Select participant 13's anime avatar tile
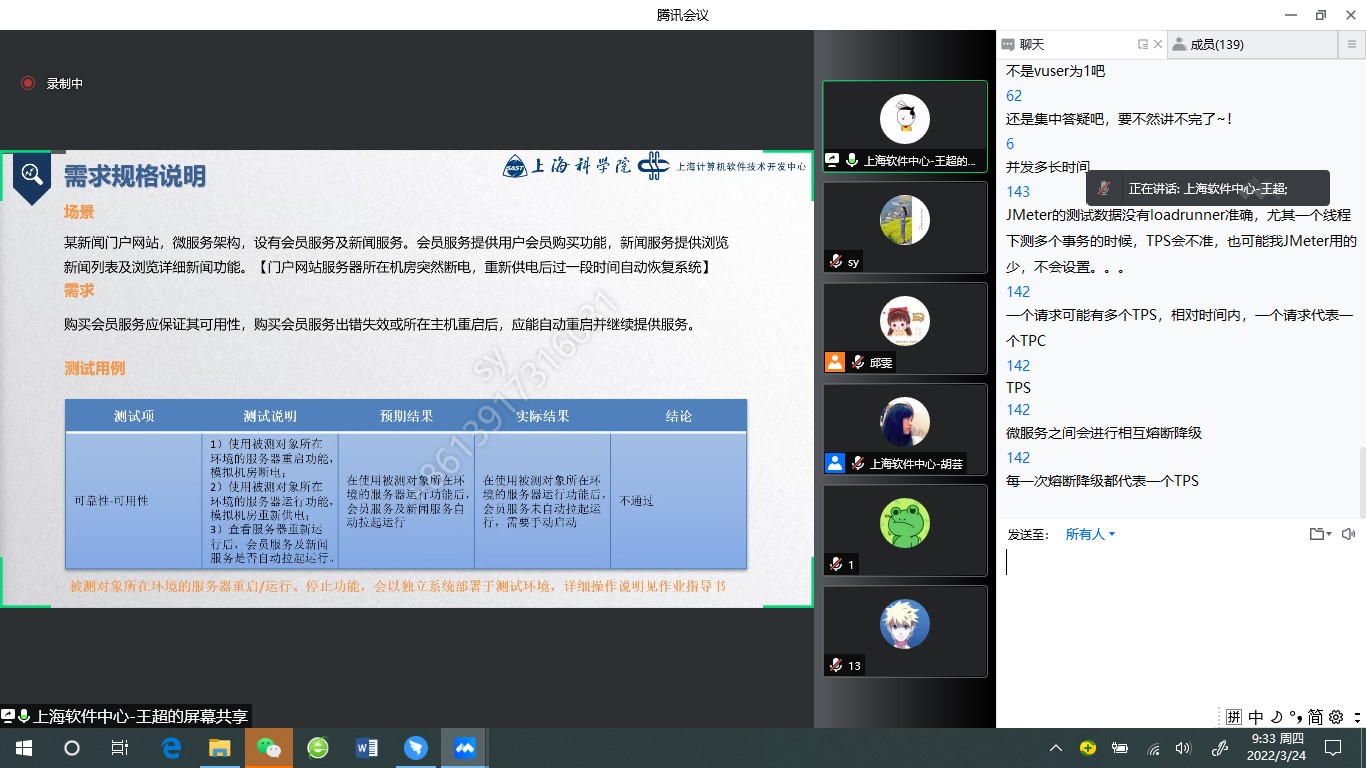1366x768 pixels. tap(905, 631)
